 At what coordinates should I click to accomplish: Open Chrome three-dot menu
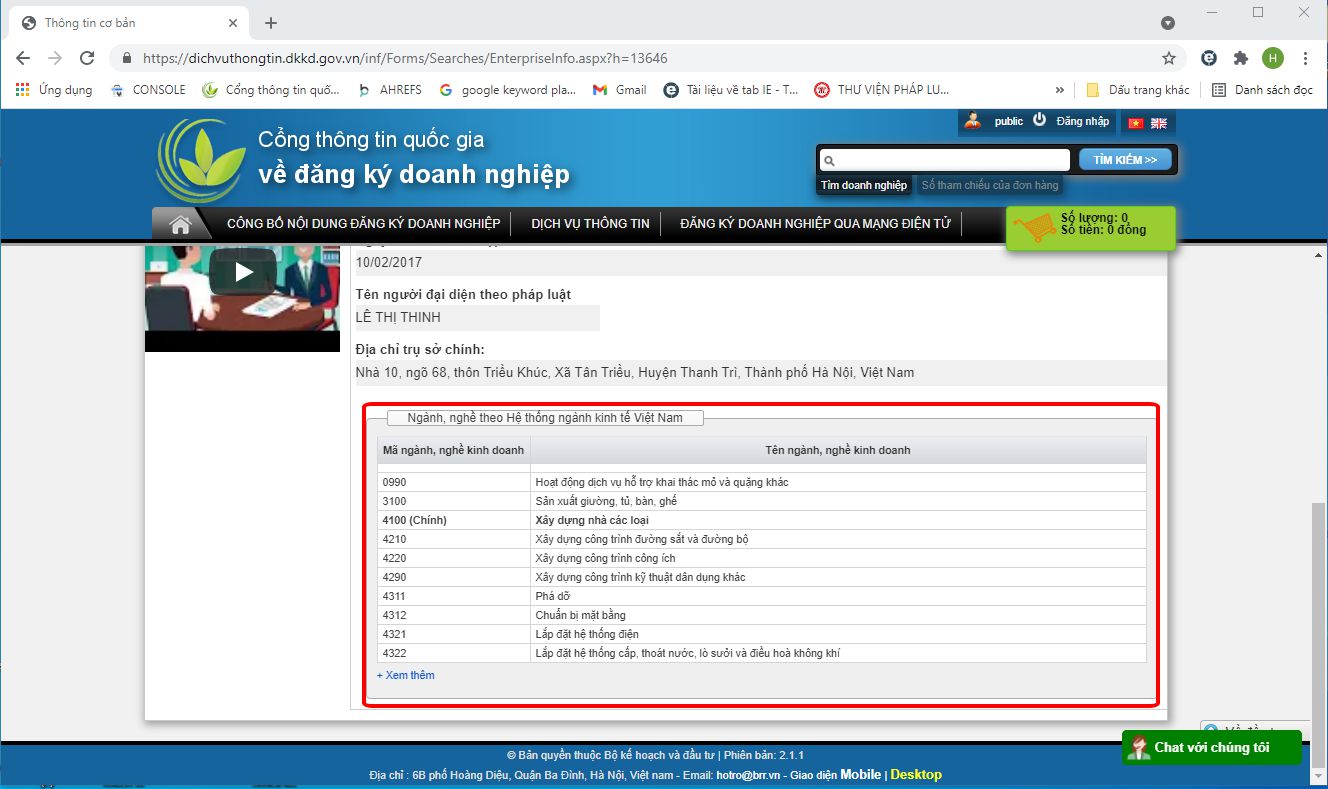coord(1306,58)
